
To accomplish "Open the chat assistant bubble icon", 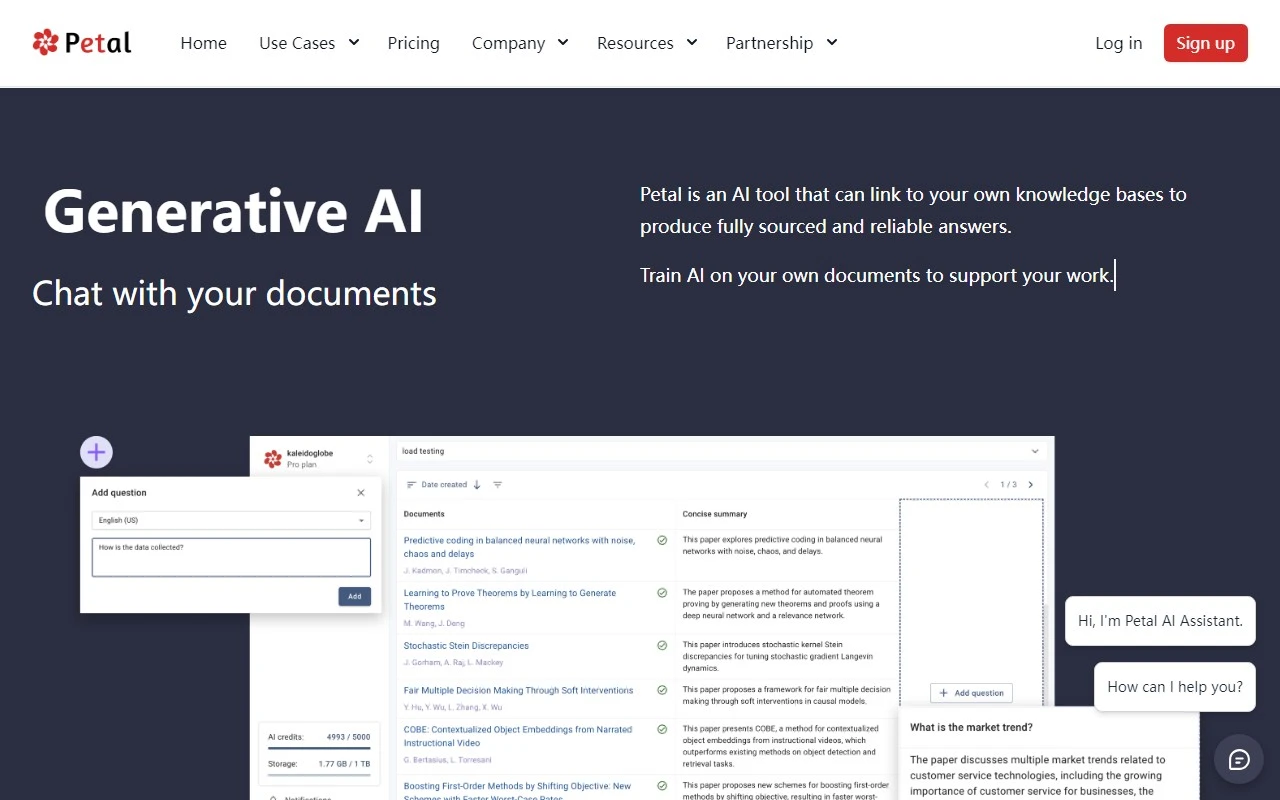I will (x=1239, y=759).
